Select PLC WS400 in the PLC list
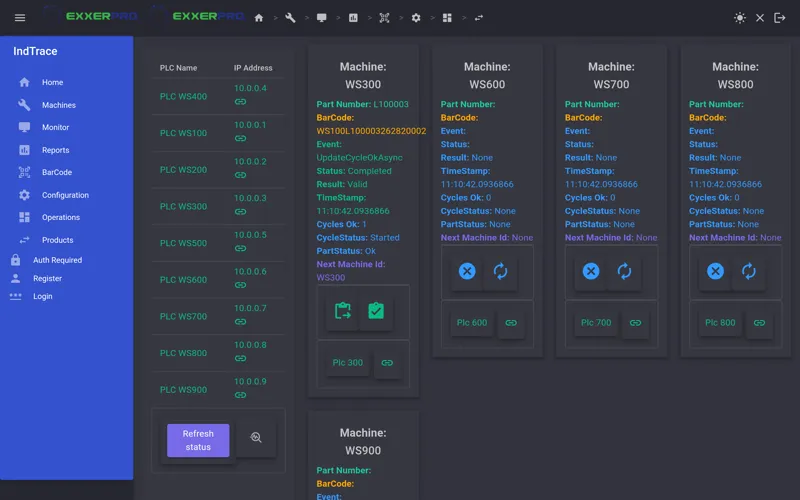The width and height of the screenshot is (800, 500). click(183, 96)
